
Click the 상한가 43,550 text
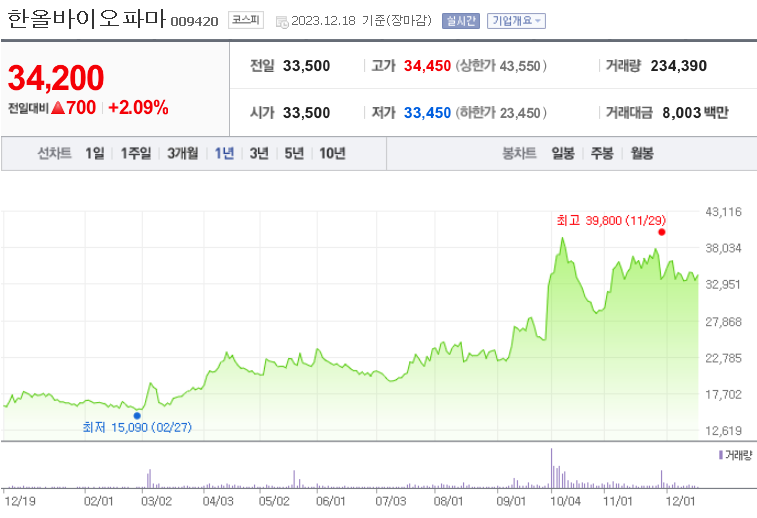point(501,66)
